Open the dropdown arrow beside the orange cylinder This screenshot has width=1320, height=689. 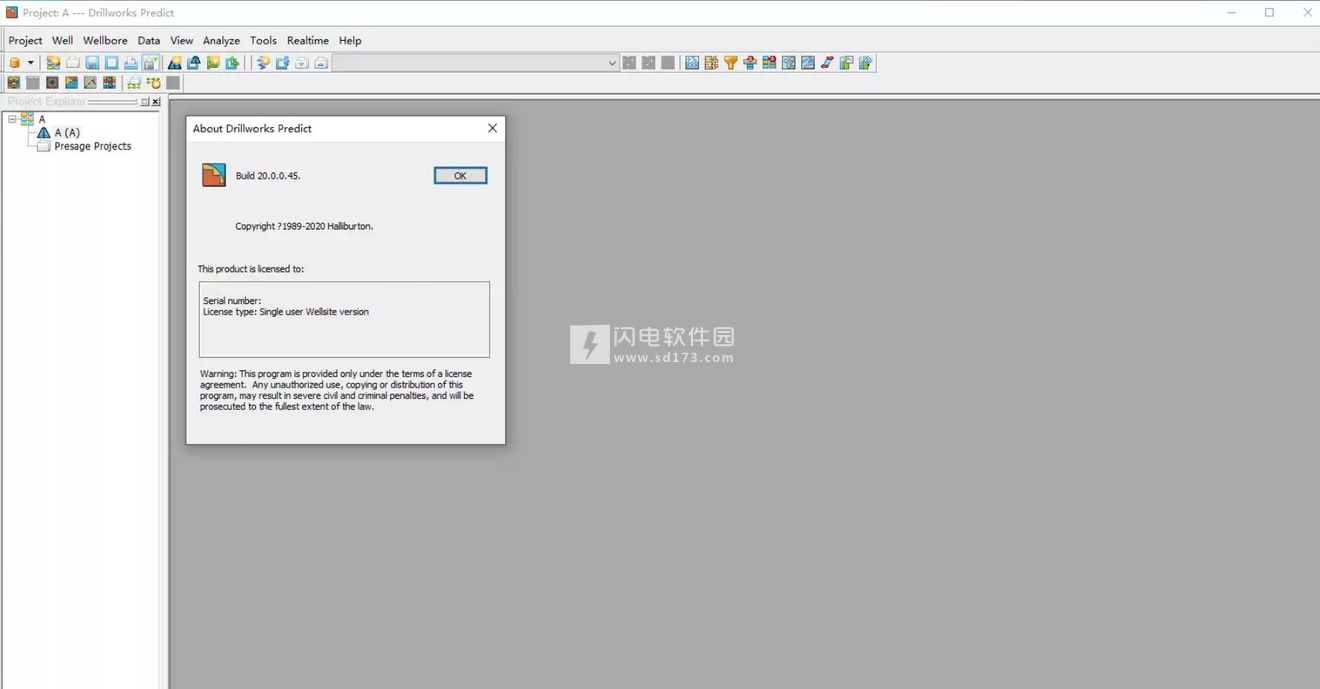(31, 63)
